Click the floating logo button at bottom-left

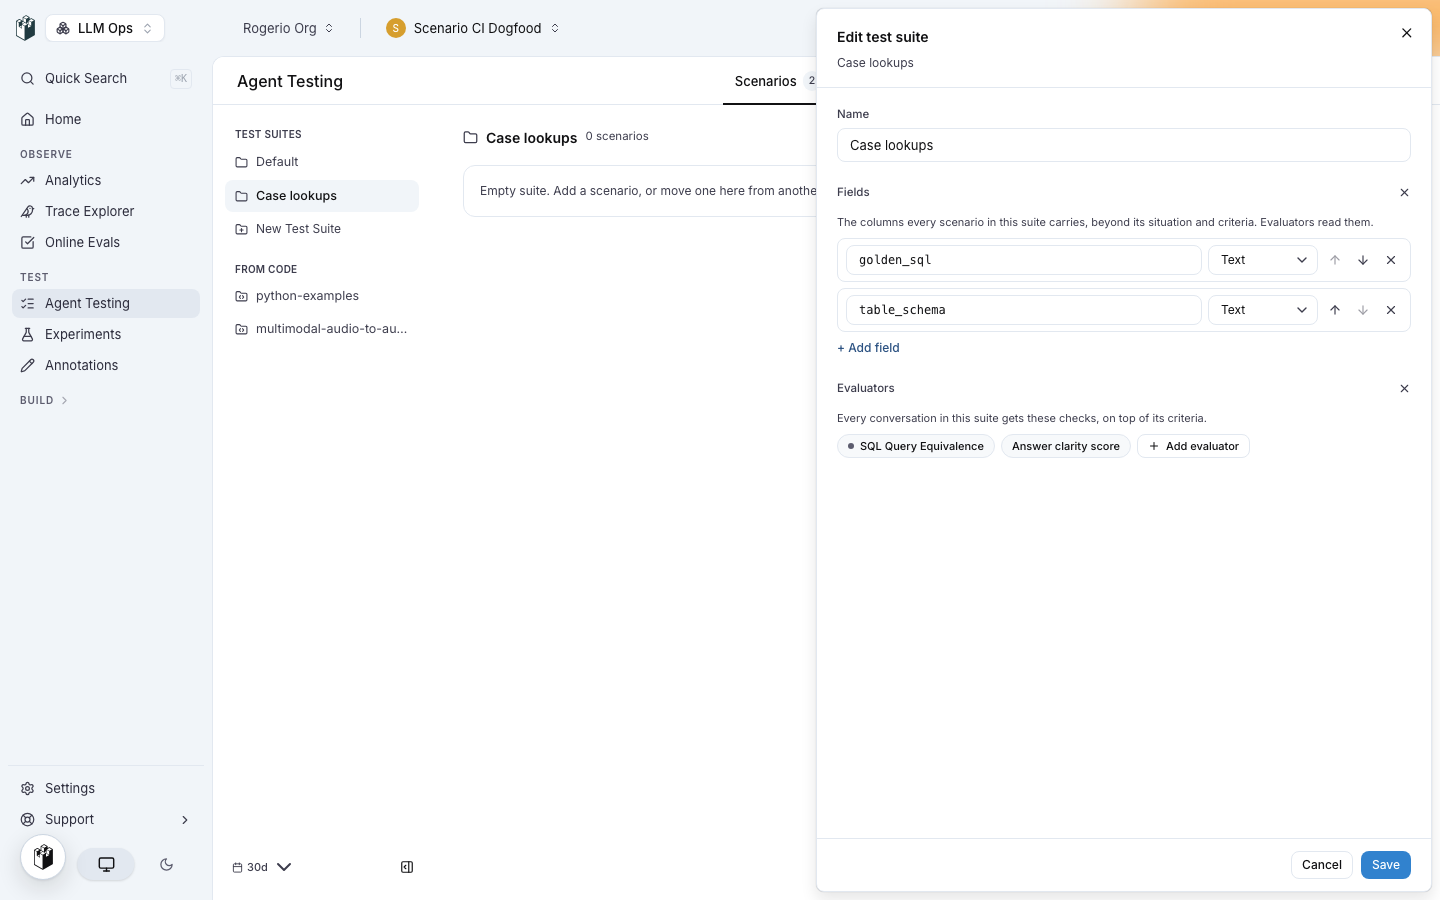(x=43, y=857)
